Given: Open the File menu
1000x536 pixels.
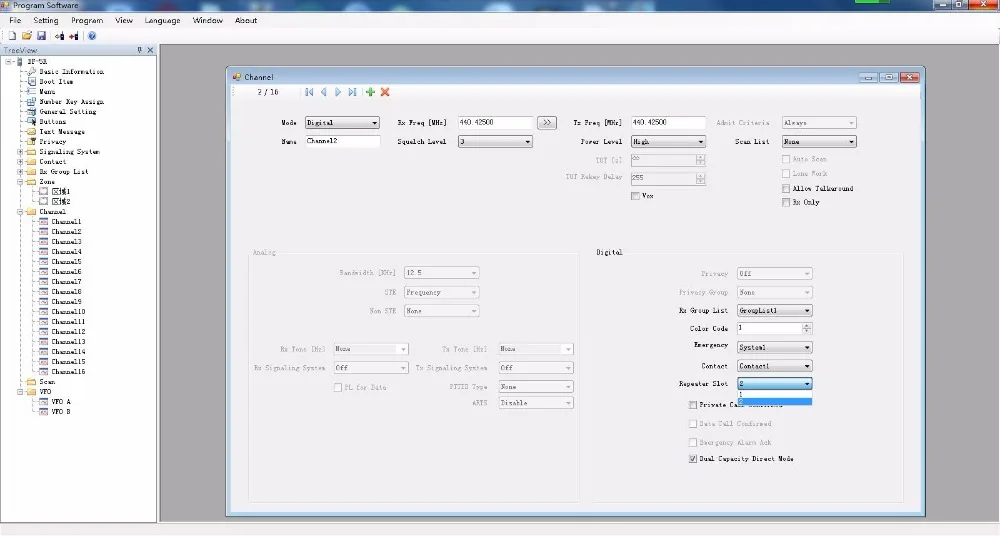Looking at the screenshot, I should click(15, 20).
